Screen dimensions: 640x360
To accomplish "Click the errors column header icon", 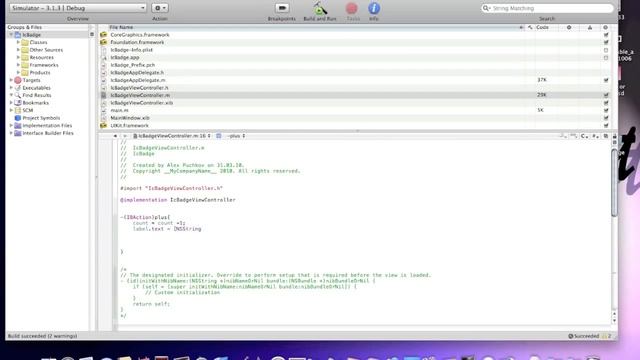I will tap(569, 27).
